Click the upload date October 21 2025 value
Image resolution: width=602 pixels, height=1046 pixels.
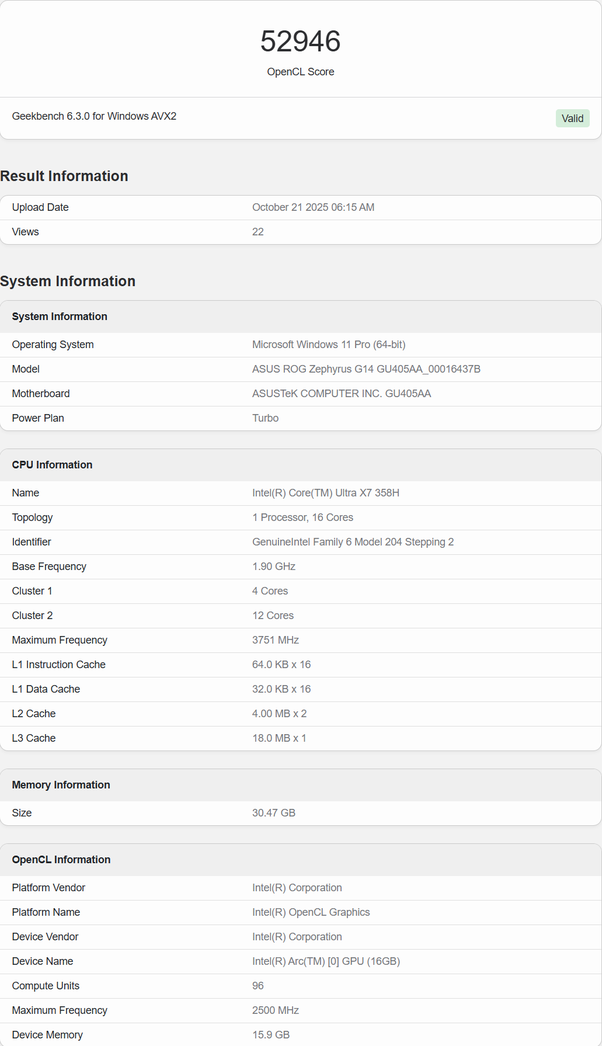coord(313,208)
